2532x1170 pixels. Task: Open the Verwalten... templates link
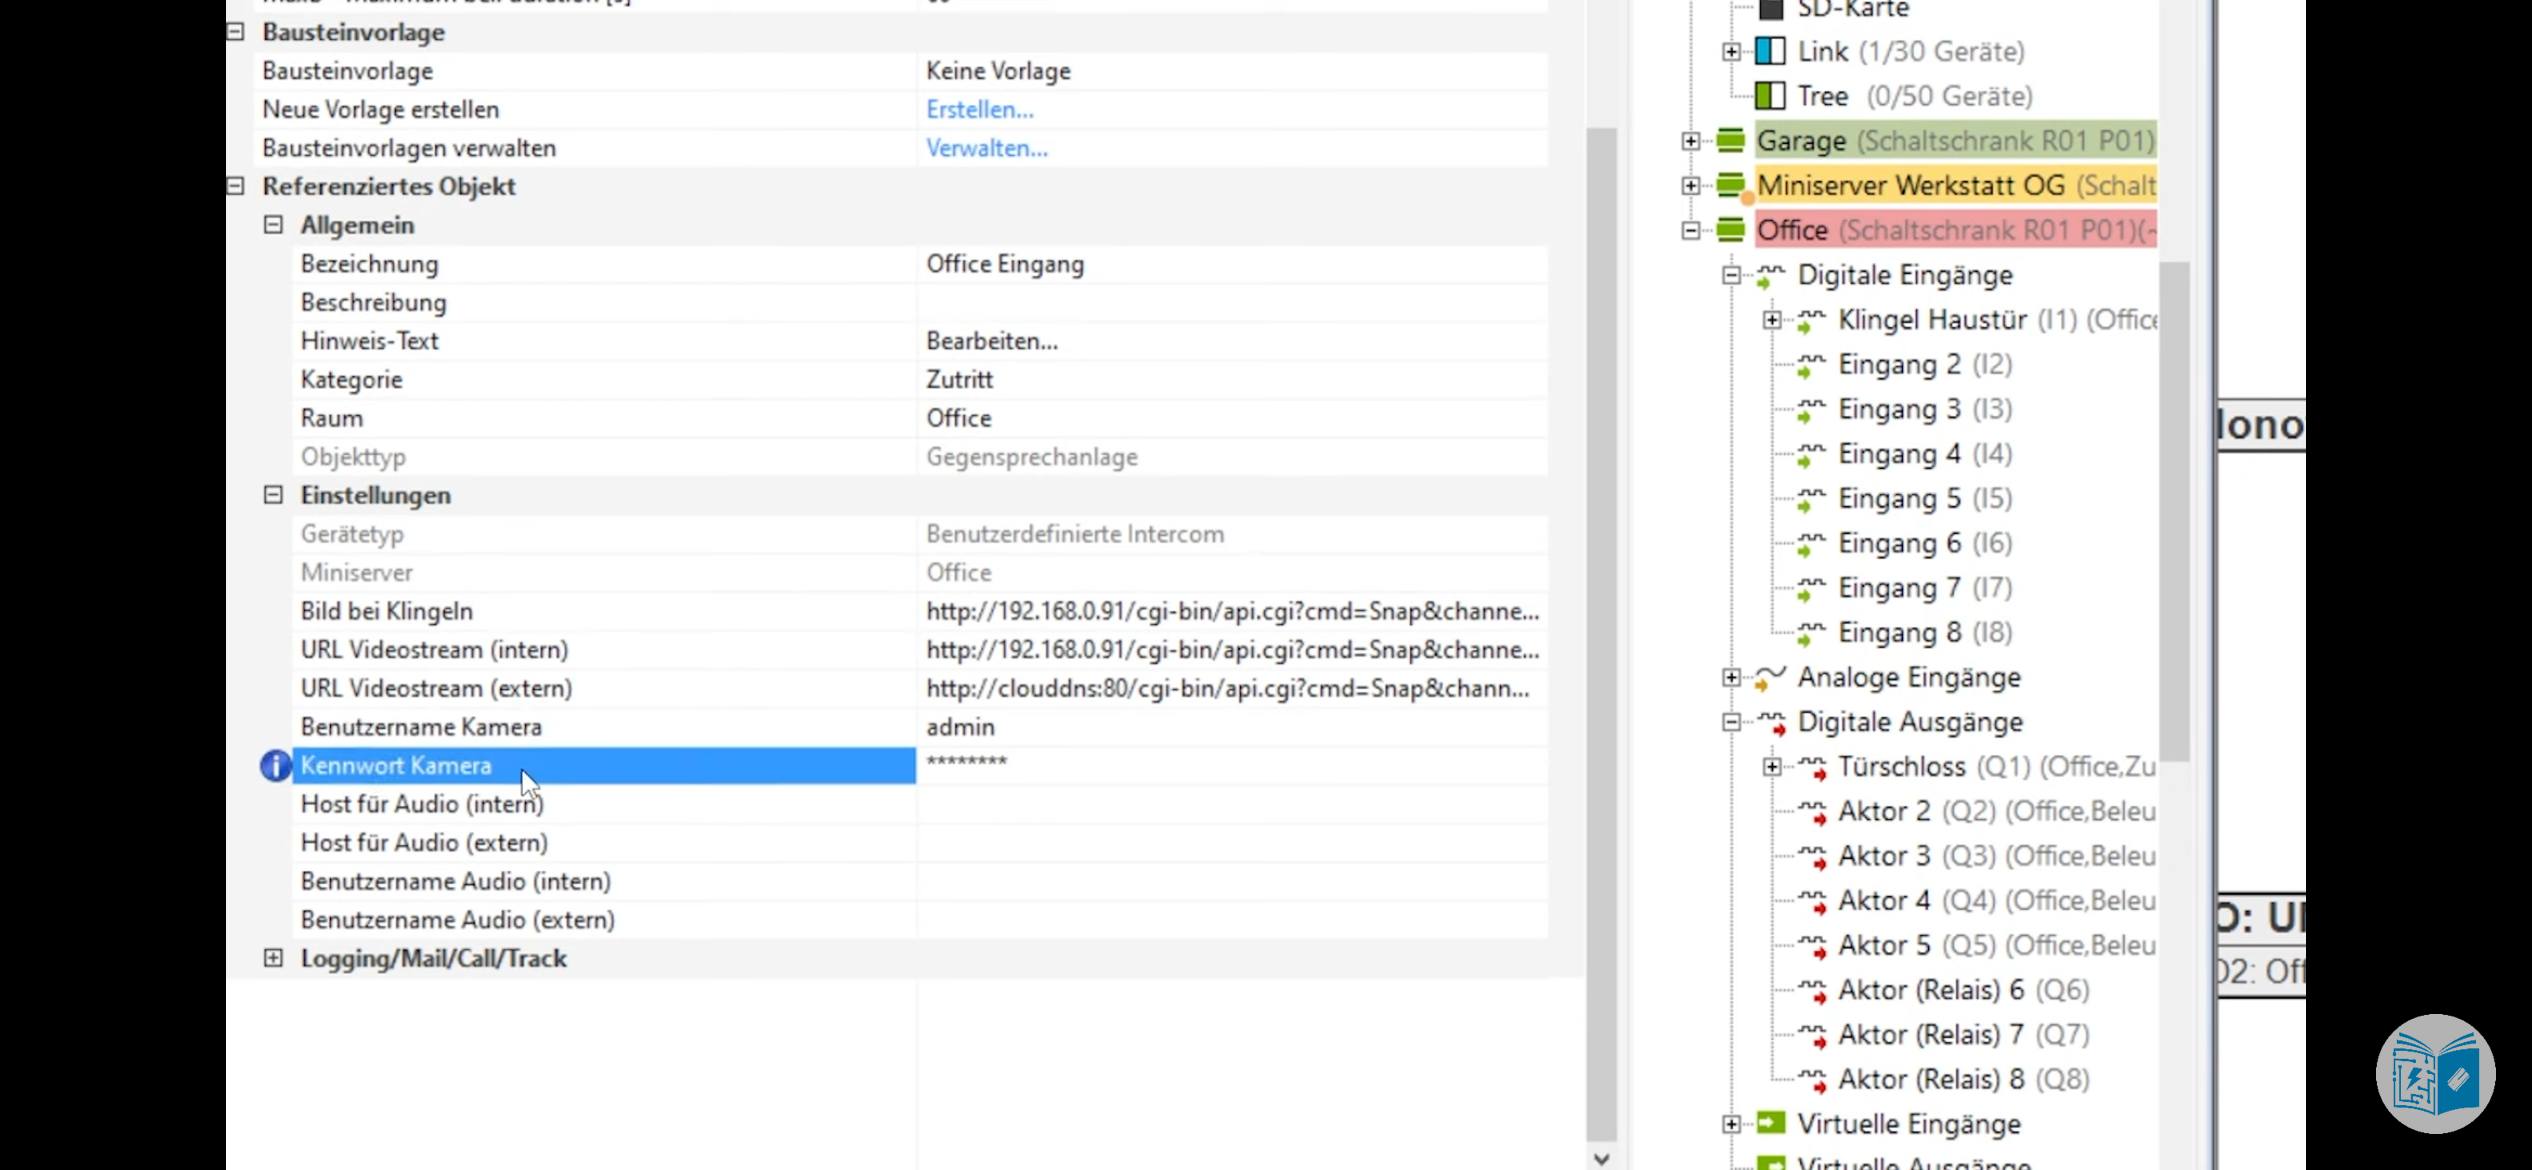coord(986,148)
